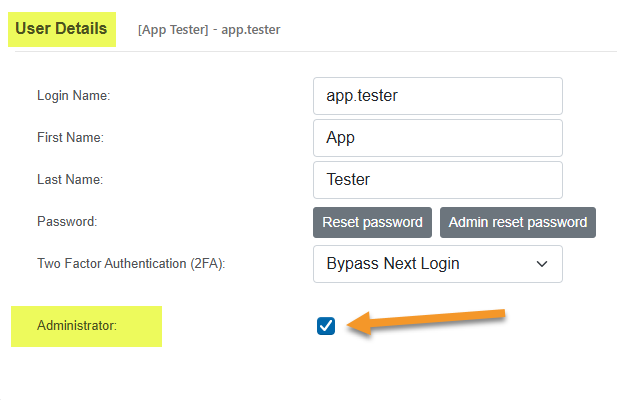Click the Two Factor Authentication (2FA) label

coord(131,264)
